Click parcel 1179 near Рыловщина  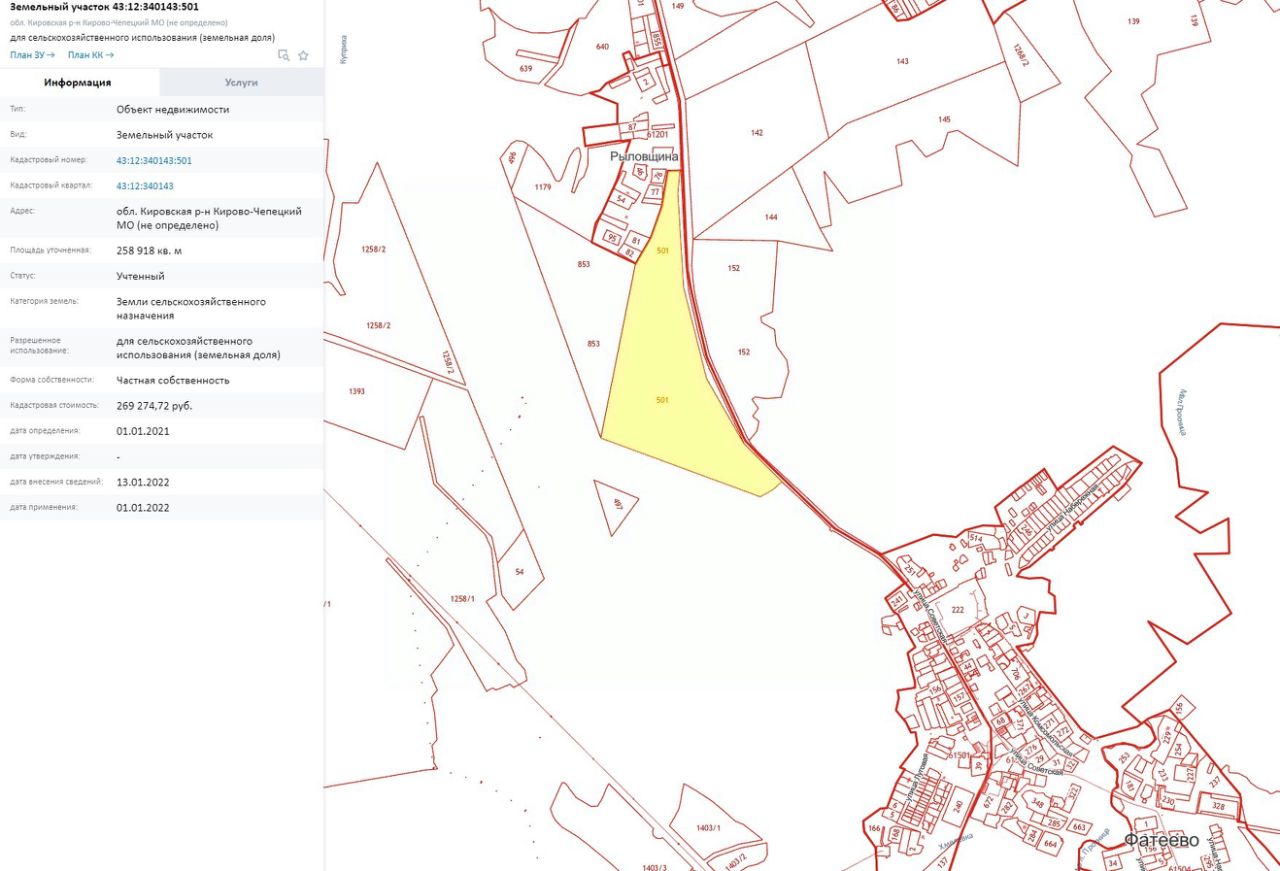pos(543,187)
